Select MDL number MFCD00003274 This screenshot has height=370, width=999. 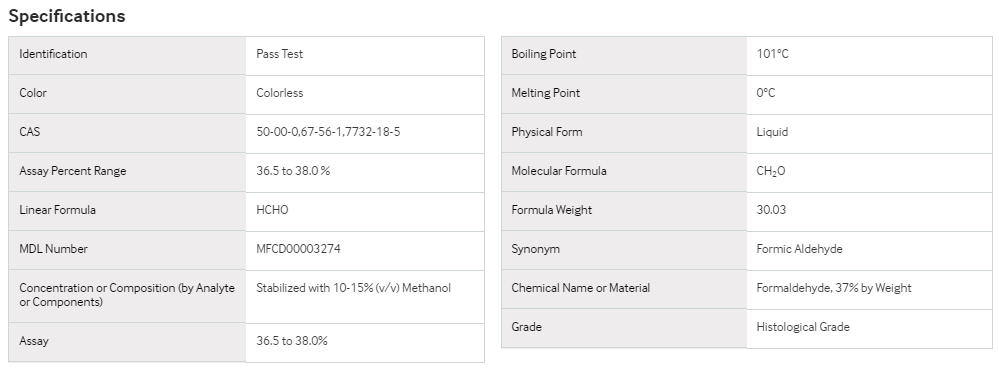[298, 248]
